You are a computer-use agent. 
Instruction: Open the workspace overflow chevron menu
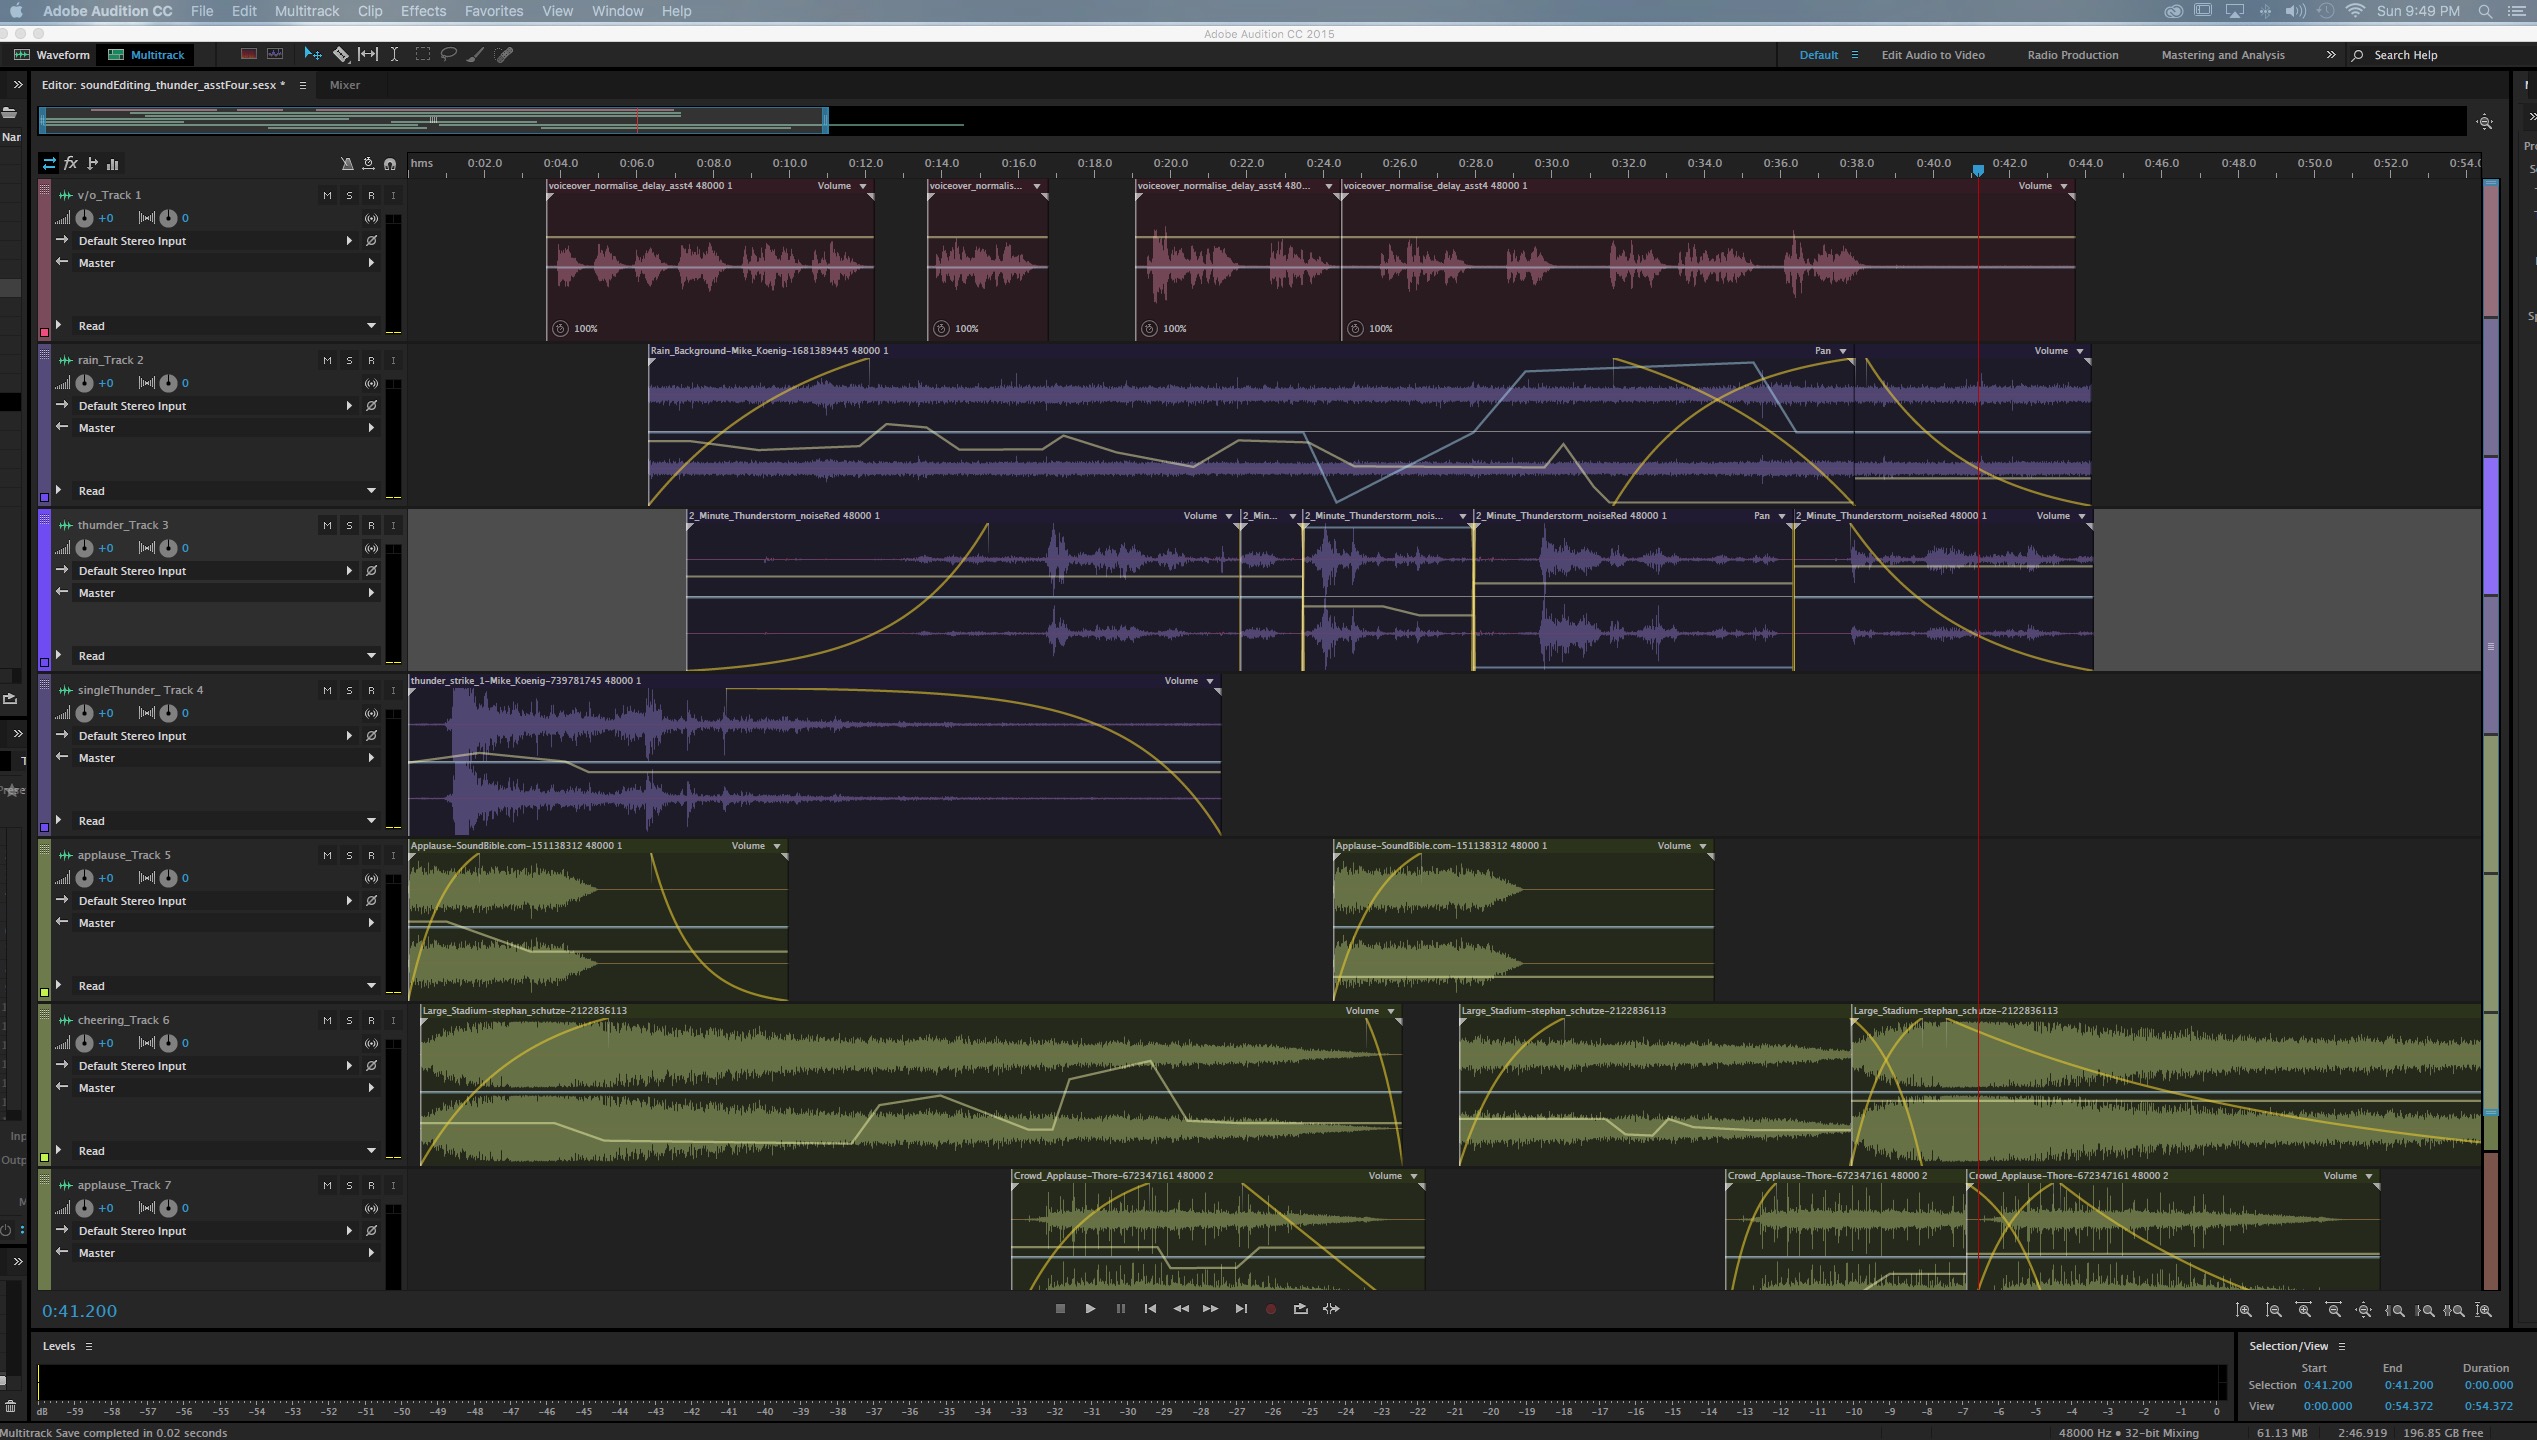tap(2331, 55)
